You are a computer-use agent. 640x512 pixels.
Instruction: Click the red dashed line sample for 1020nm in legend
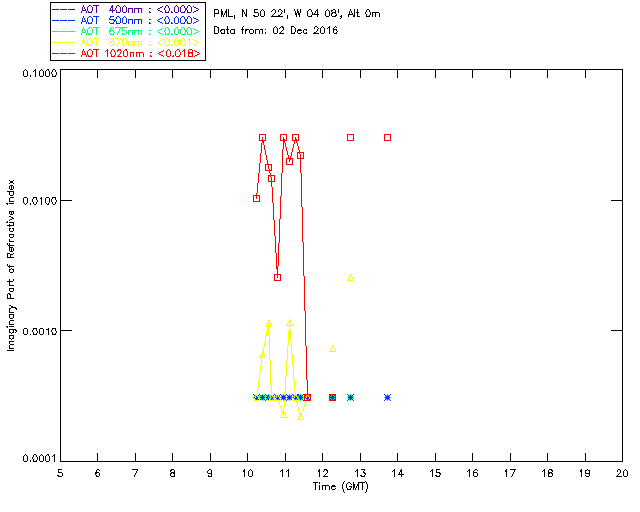(64, 53)
